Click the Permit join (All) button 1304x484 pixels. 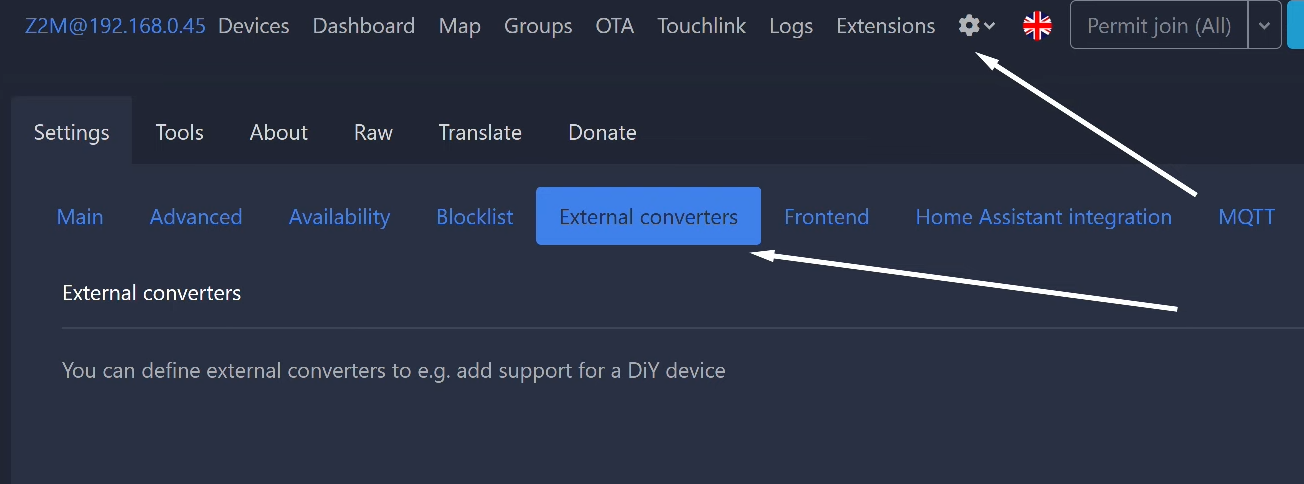coord(1159,26)
